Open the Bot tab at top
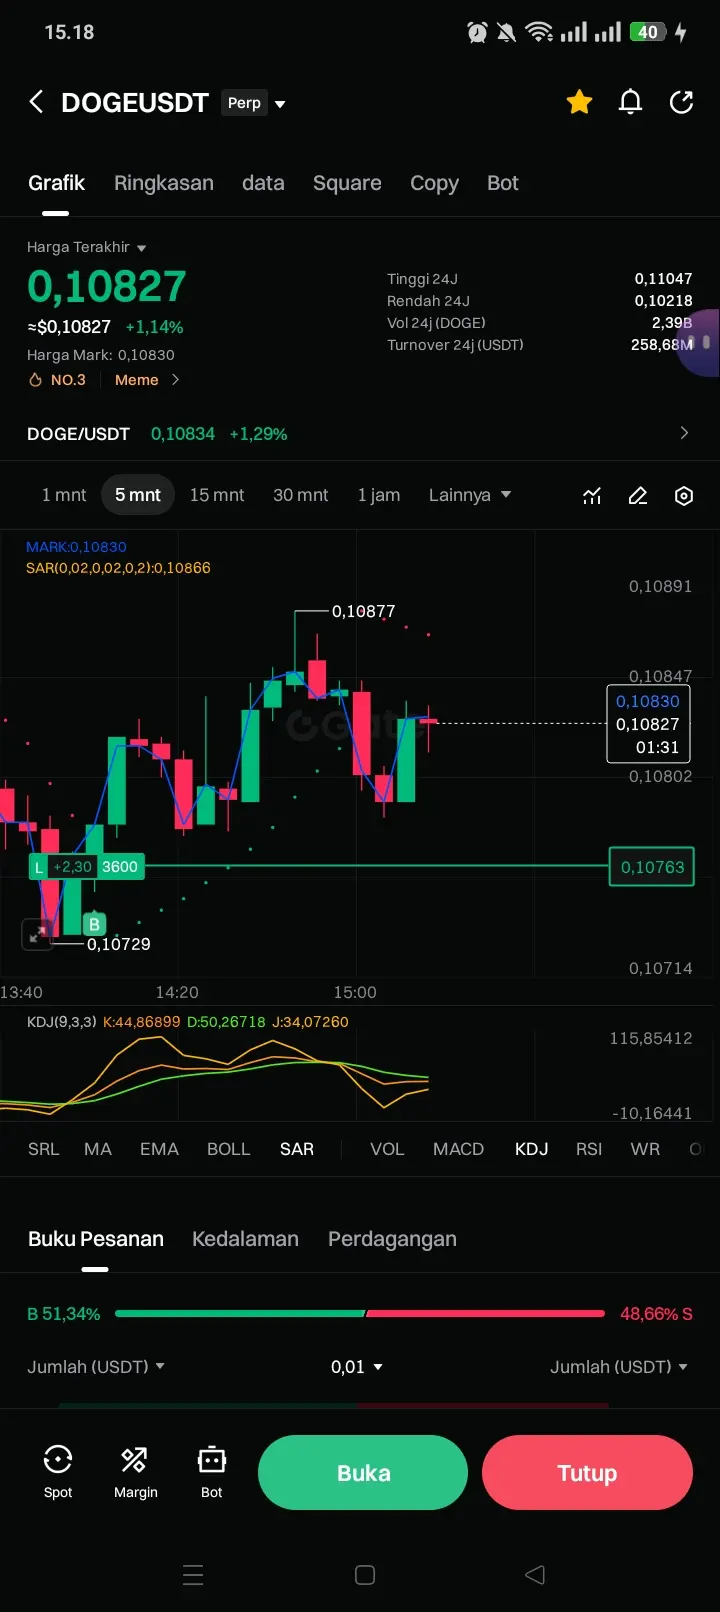Screen dimensions: 720x1612 [x=503, y=183]
